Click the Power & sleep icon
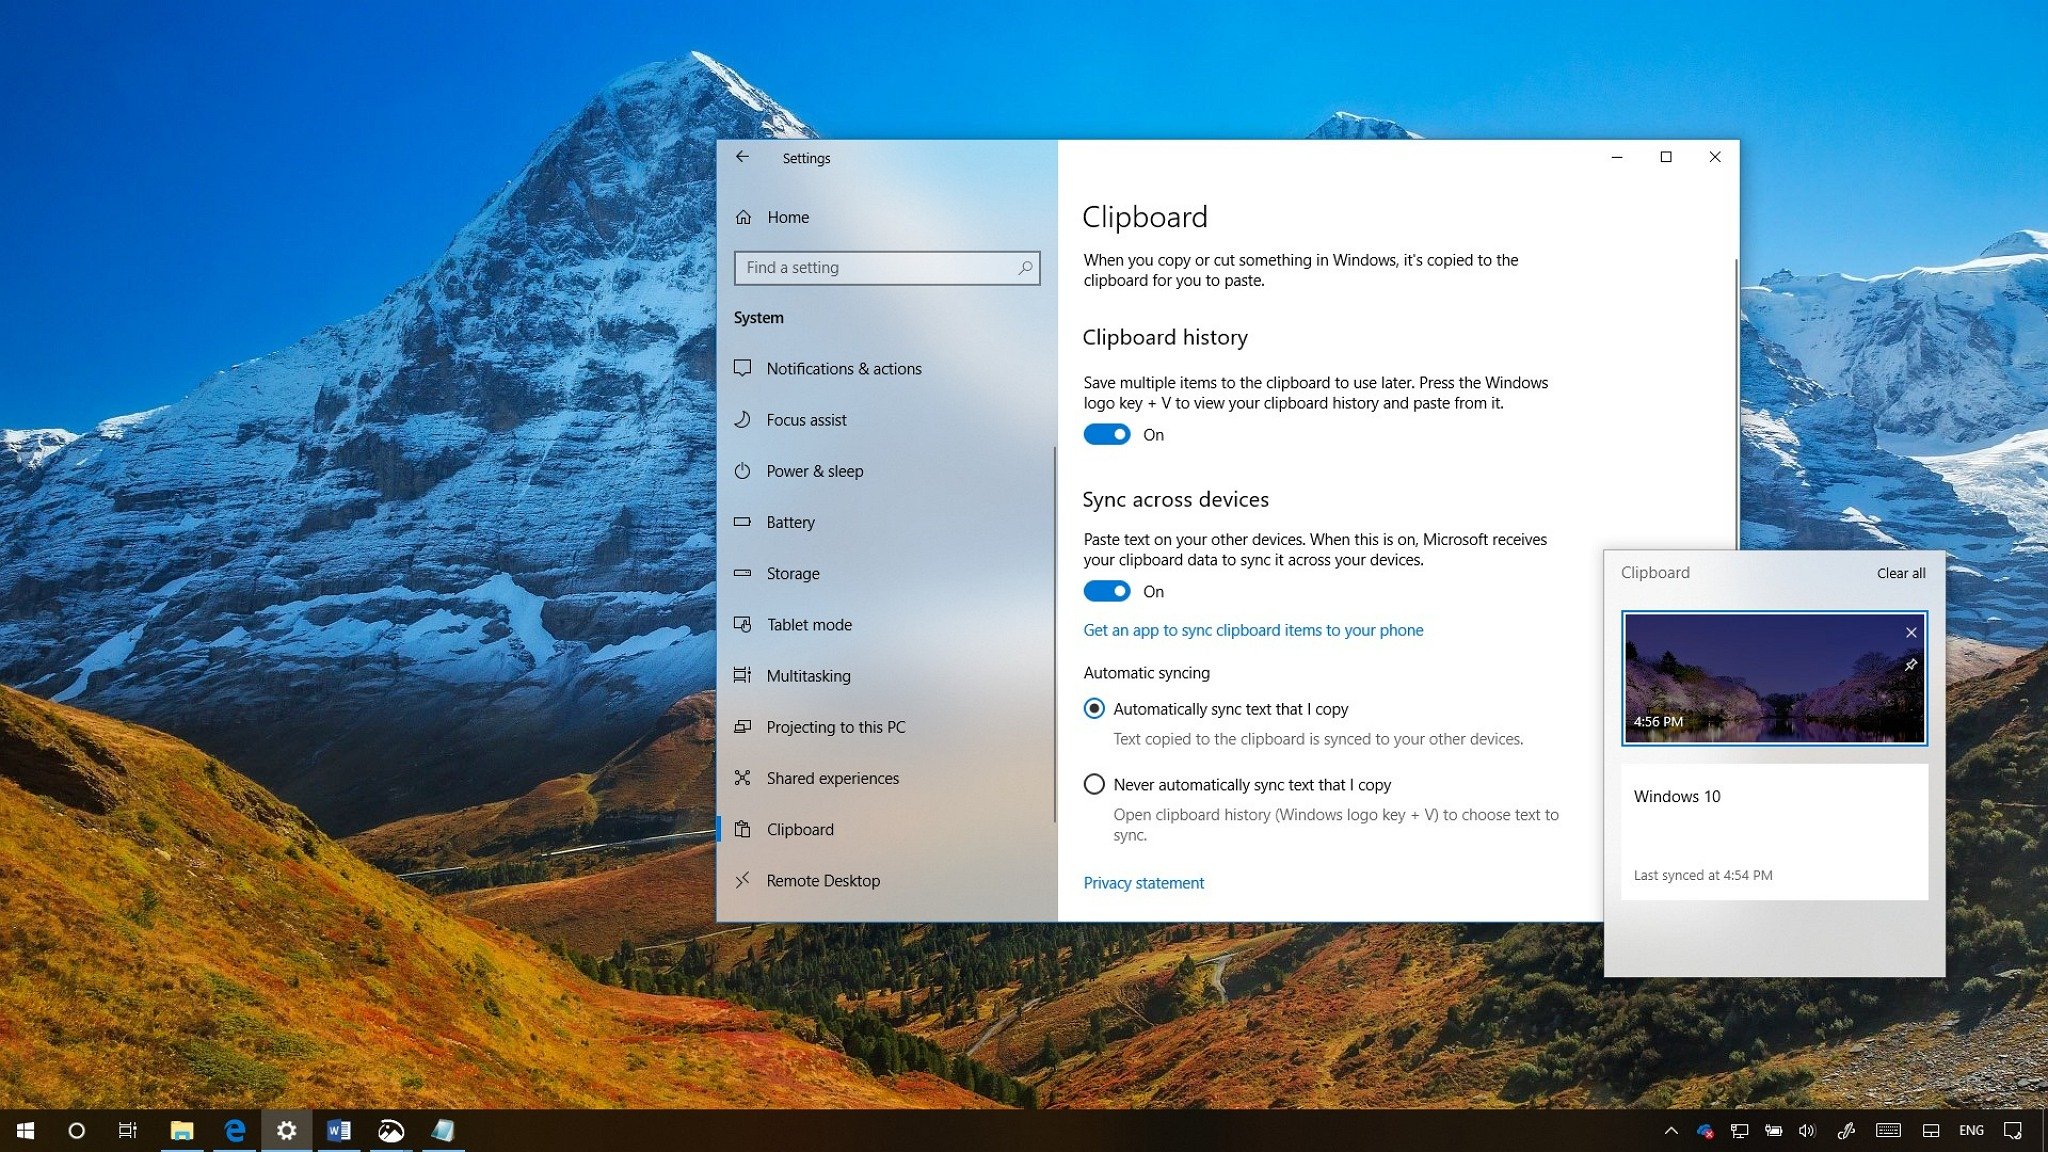The height and width of the screenshot is (1152, 2048). 743,470
